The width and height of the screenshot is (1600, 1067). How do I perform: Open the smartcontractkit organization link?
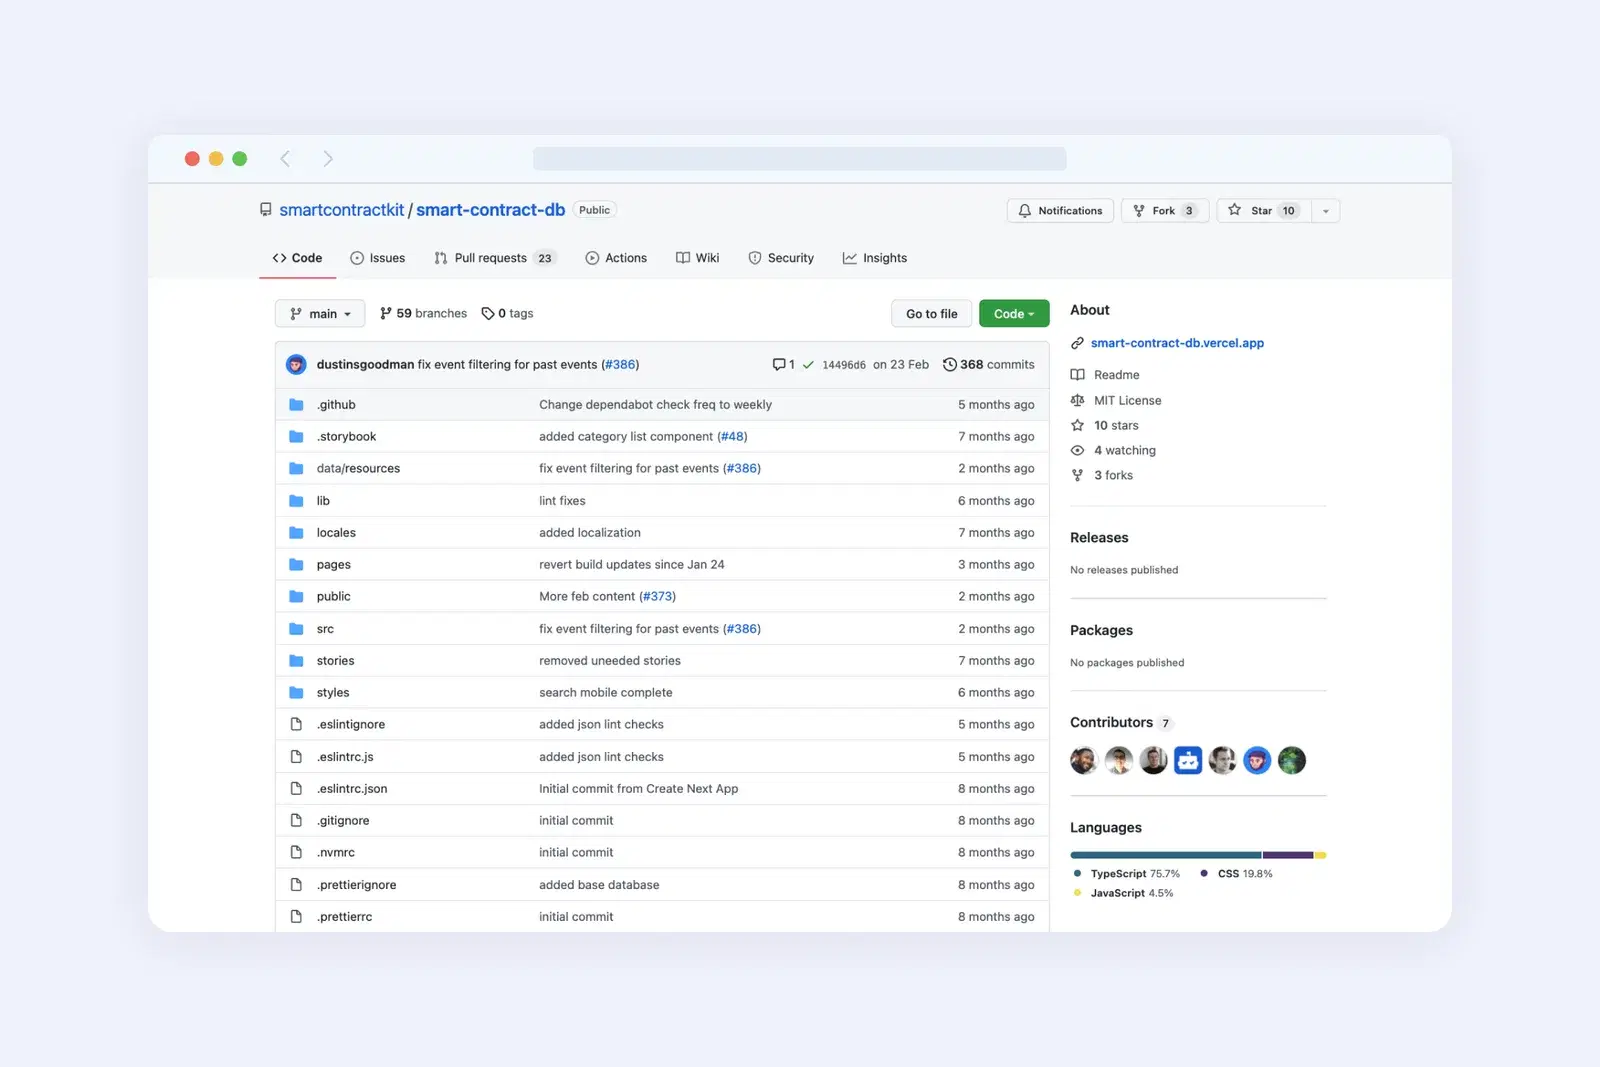[x=342, y=210]
